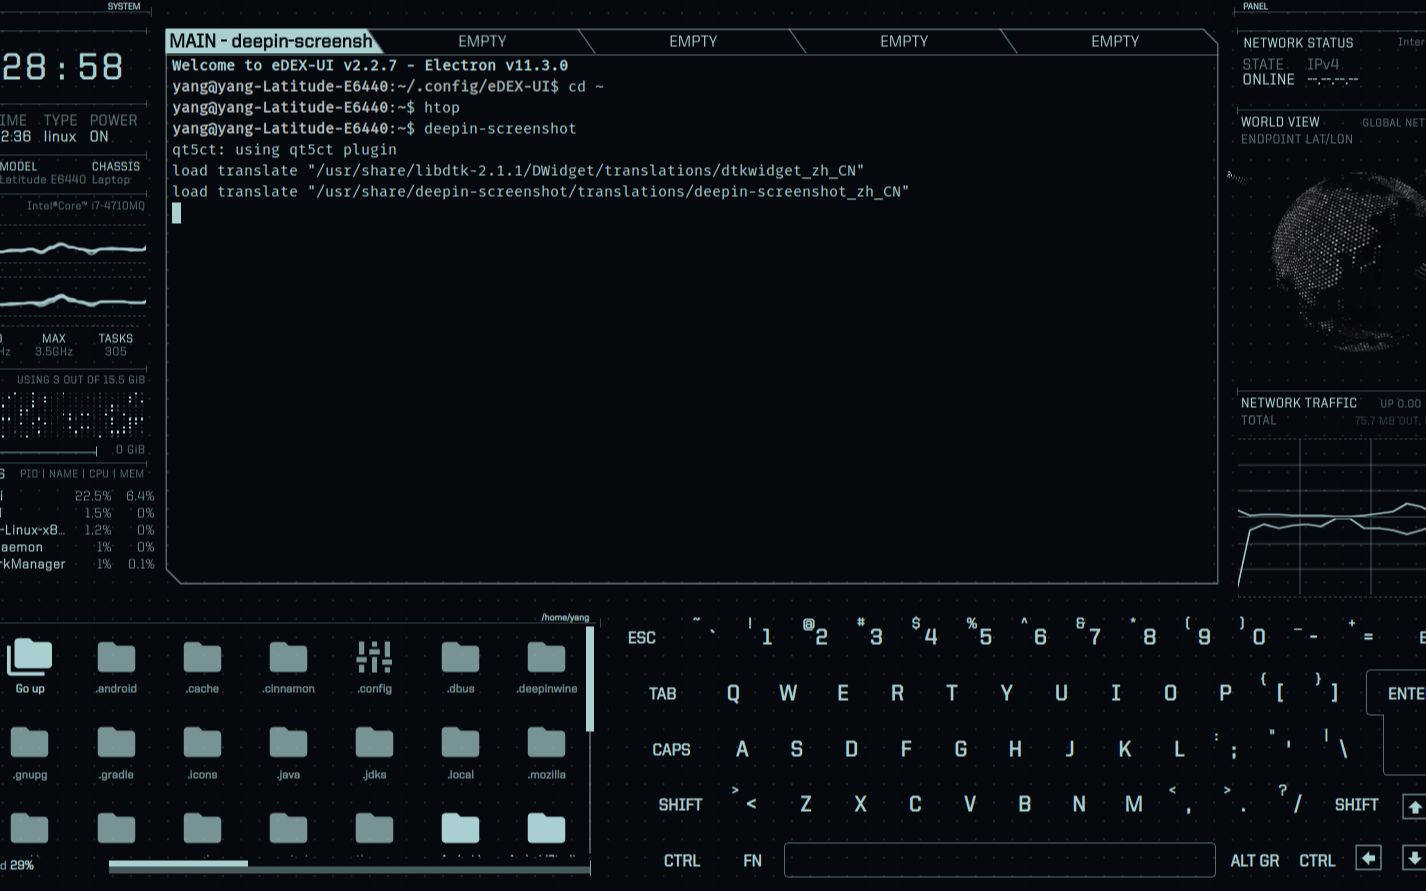Screen dimensions: 1426x891
Task: Open the .icons folder
Action: [x=202, y=752]
